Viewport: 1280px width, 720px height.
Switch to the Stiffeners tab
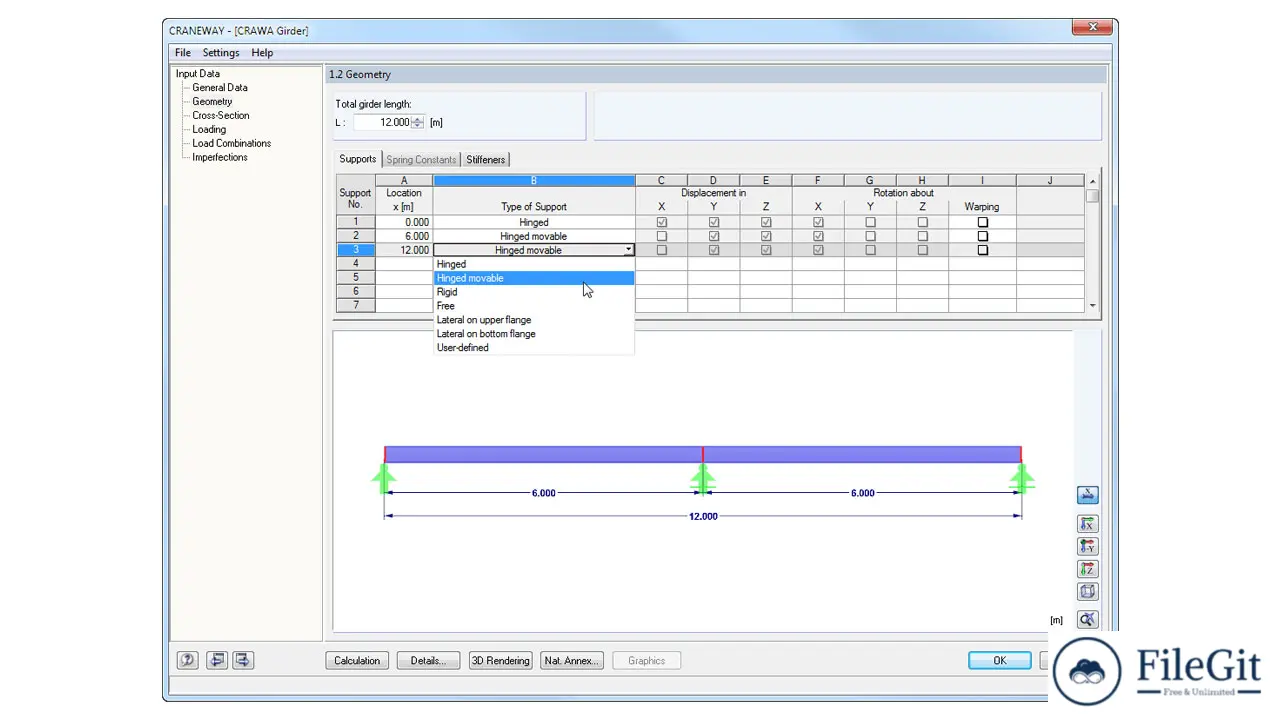point(486,160)
